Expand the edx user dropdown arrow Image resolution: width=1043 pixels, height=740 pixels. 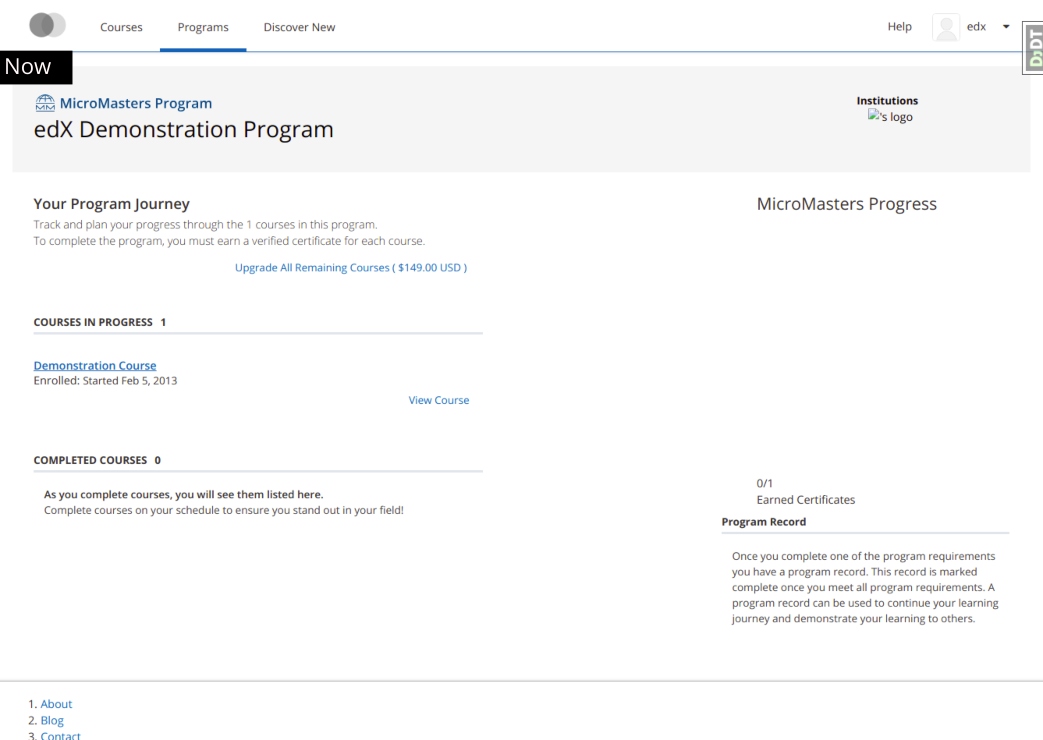1006,27
